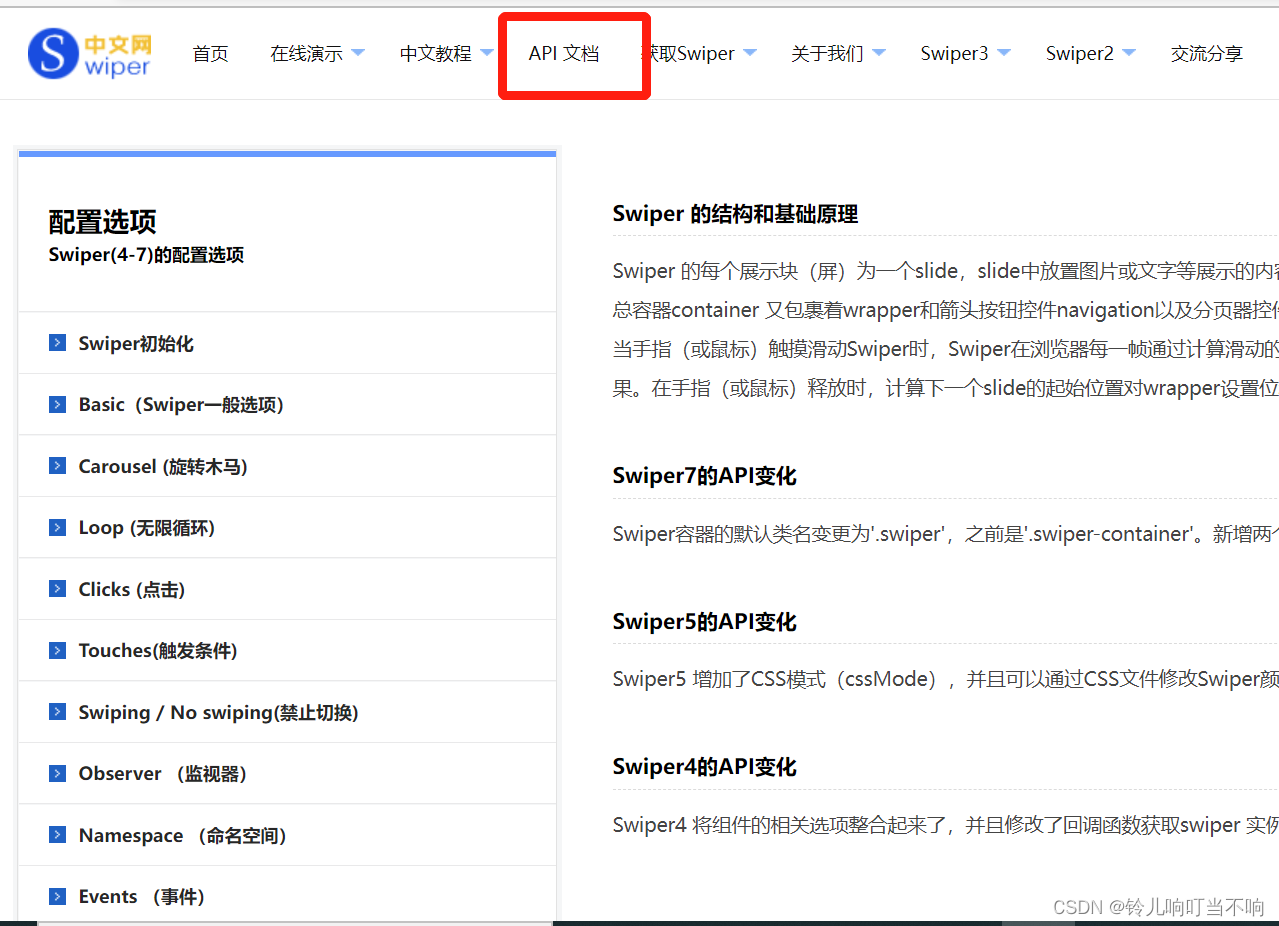The image size is (1279, 926).
Task: Select the 关于我们 menu label
Action: tap(827, 54)
